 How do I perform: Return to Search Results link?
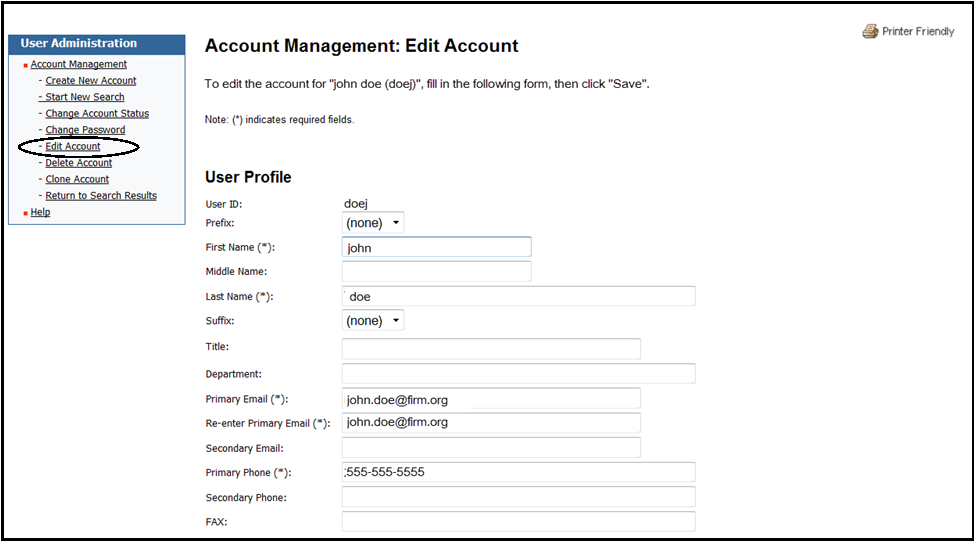[101, 196]
